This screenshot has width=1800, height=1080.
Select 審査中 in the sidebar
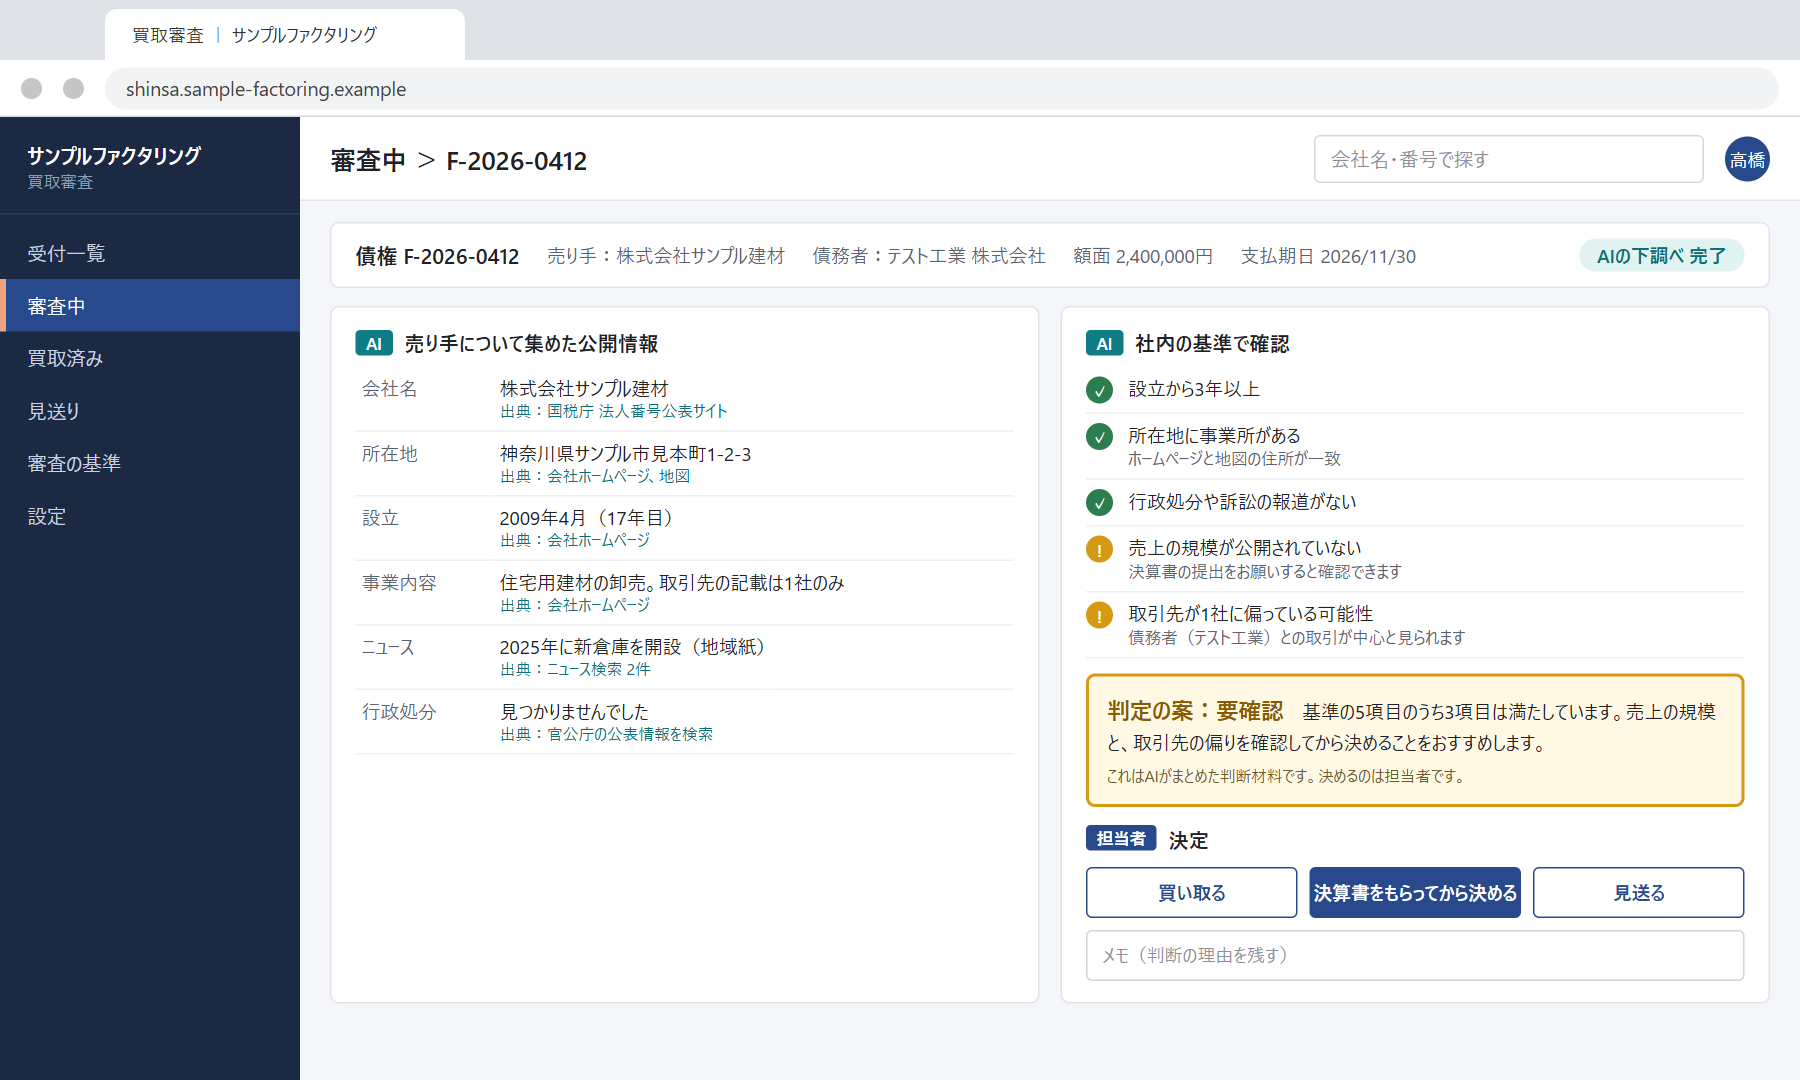click(150, 306)
